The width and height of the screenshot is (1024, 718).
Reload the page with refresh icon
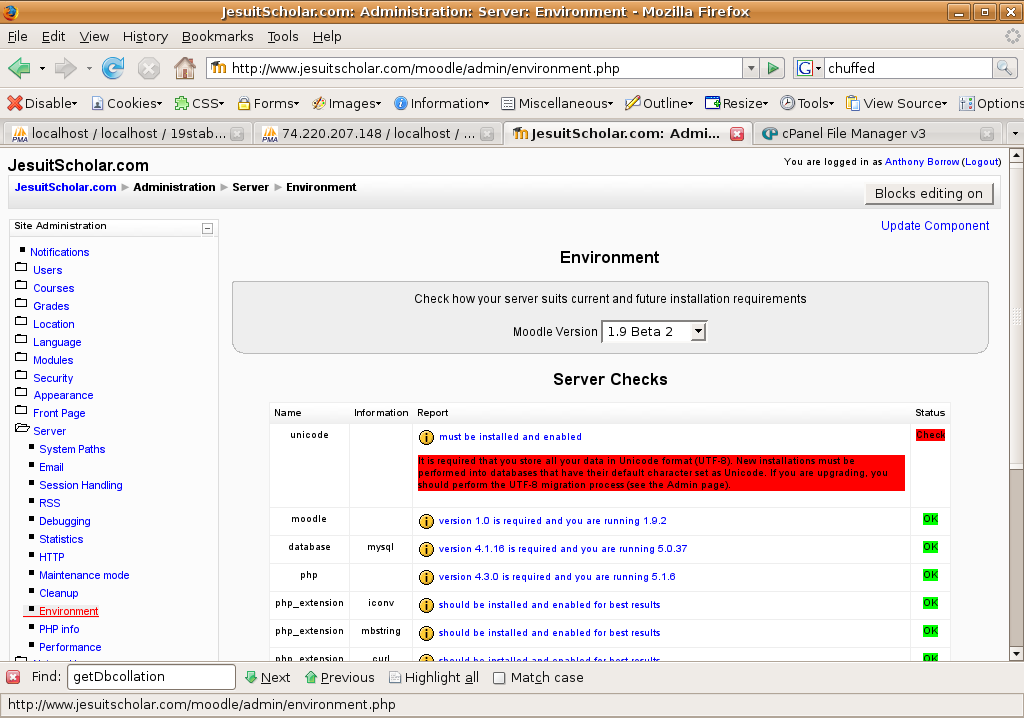pos(113,68)
